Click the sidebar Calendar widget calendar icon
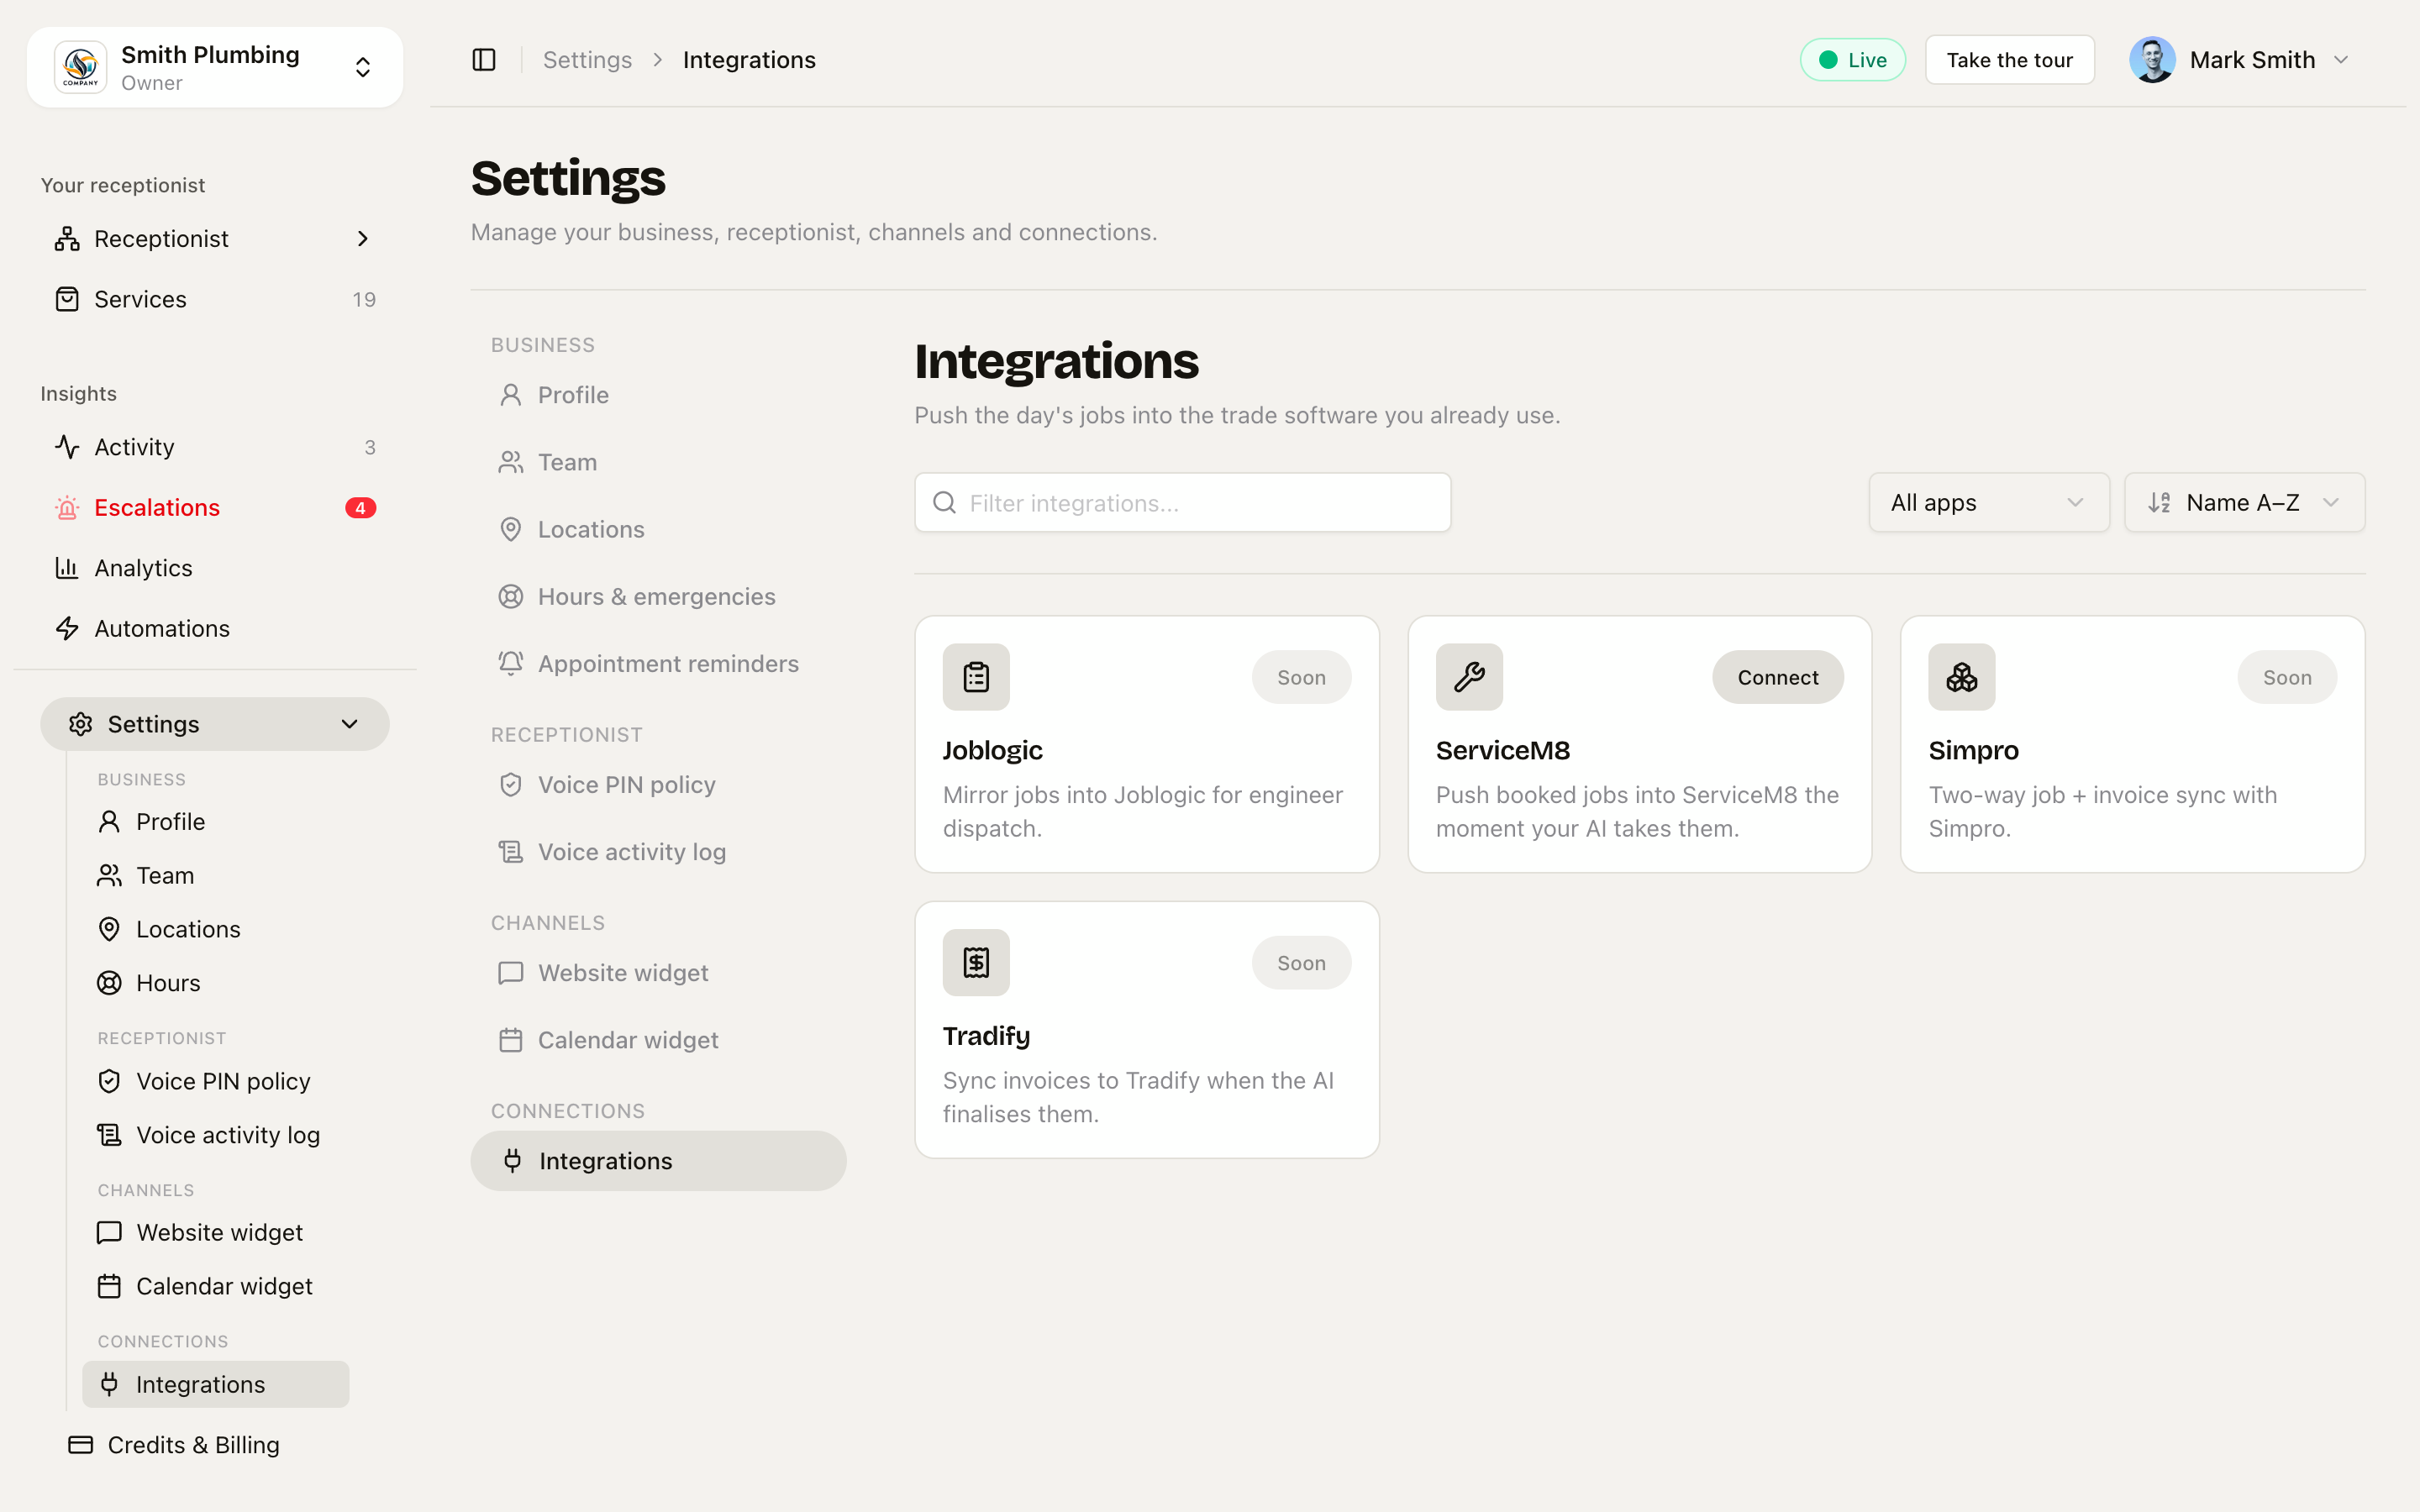The width and height of the screenshot is (2420, 1512). click(109, 1286)
